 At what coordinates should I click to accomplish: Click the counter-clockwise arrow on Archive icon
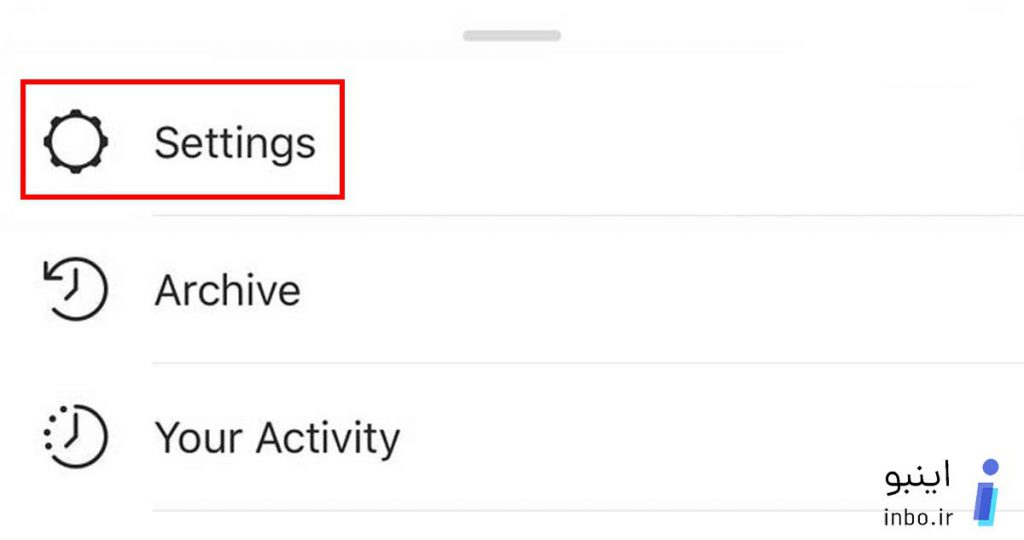(x=54, y=272)
